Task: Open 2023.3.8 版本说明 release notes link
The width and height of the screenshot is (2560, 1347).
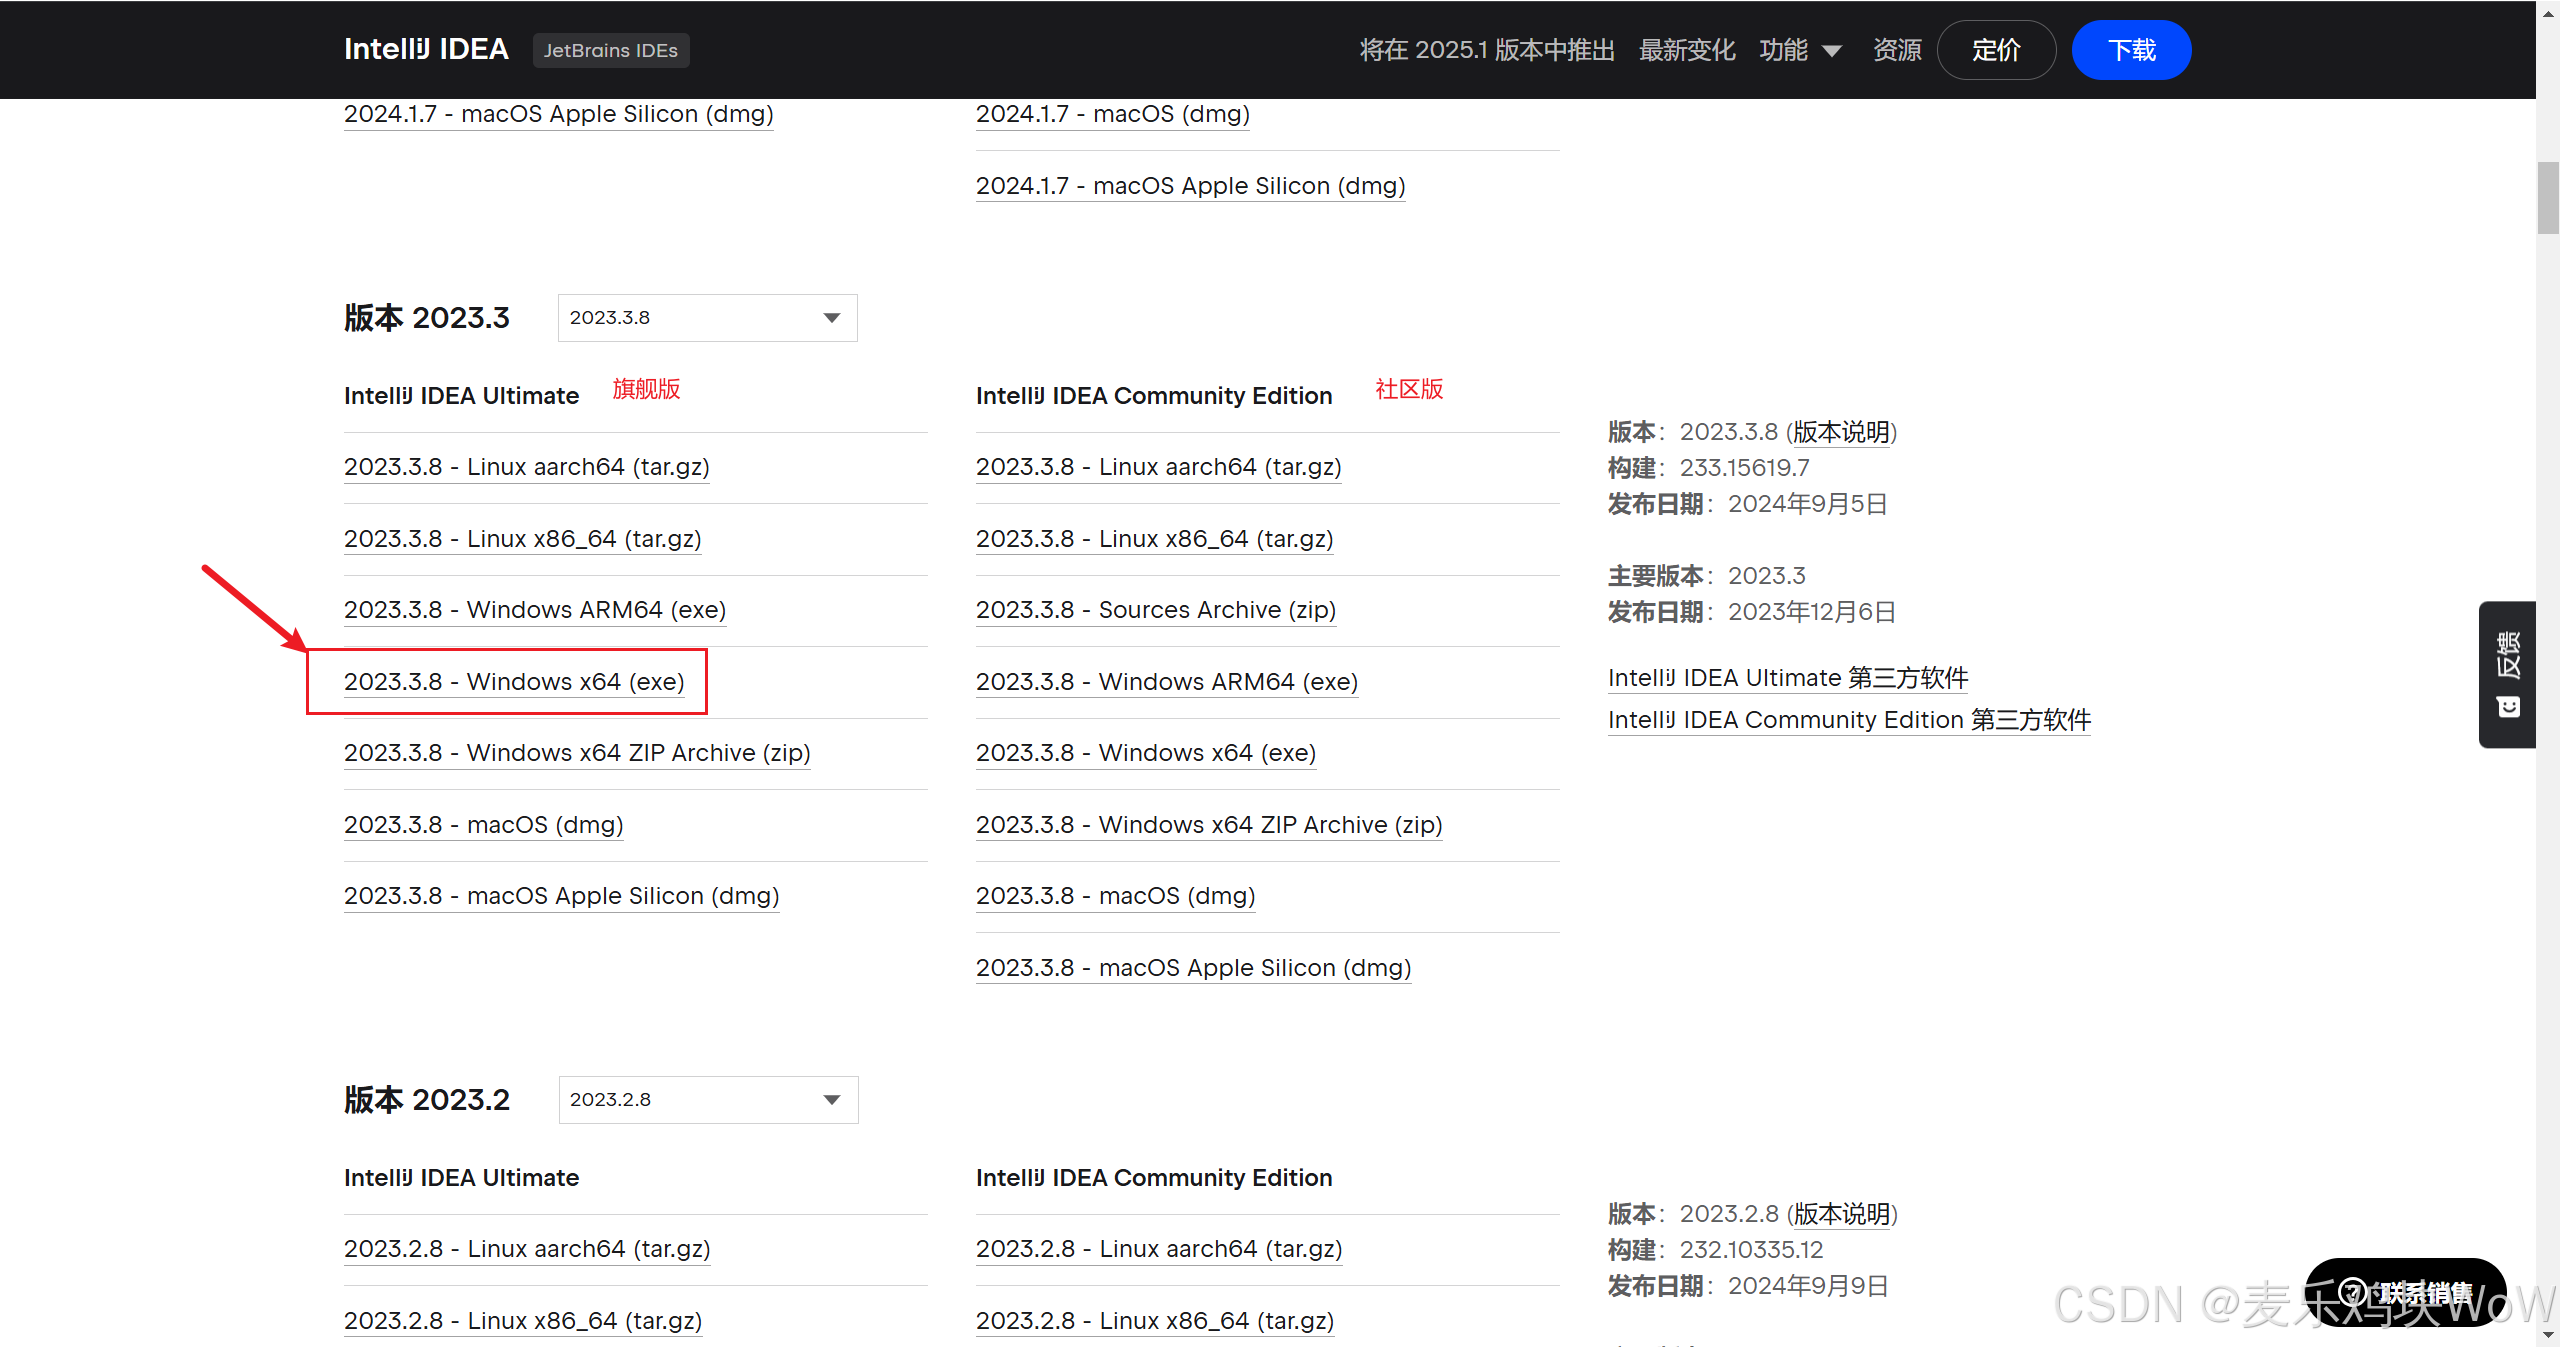Action: click(1841, 432)
